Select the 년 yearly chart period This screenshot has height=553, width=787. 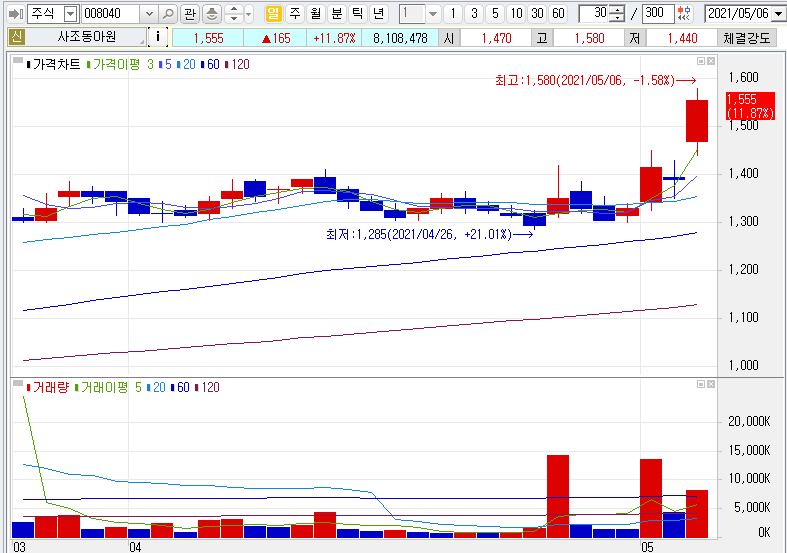point(378,14)
